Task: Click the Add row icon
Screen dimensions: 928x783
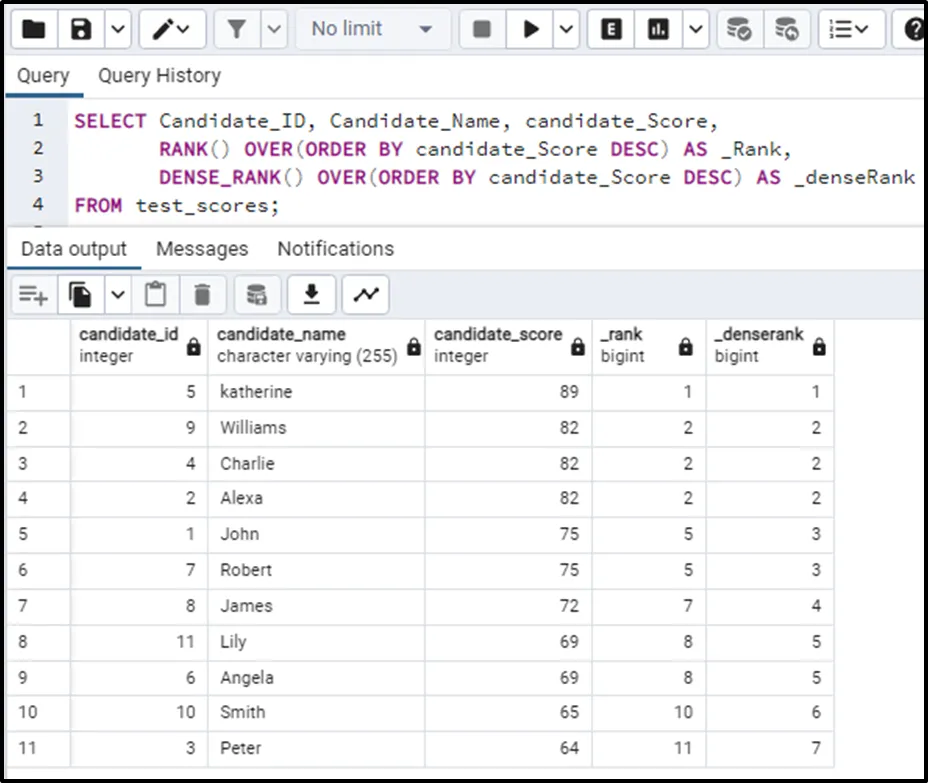Action: coord(33,294)
